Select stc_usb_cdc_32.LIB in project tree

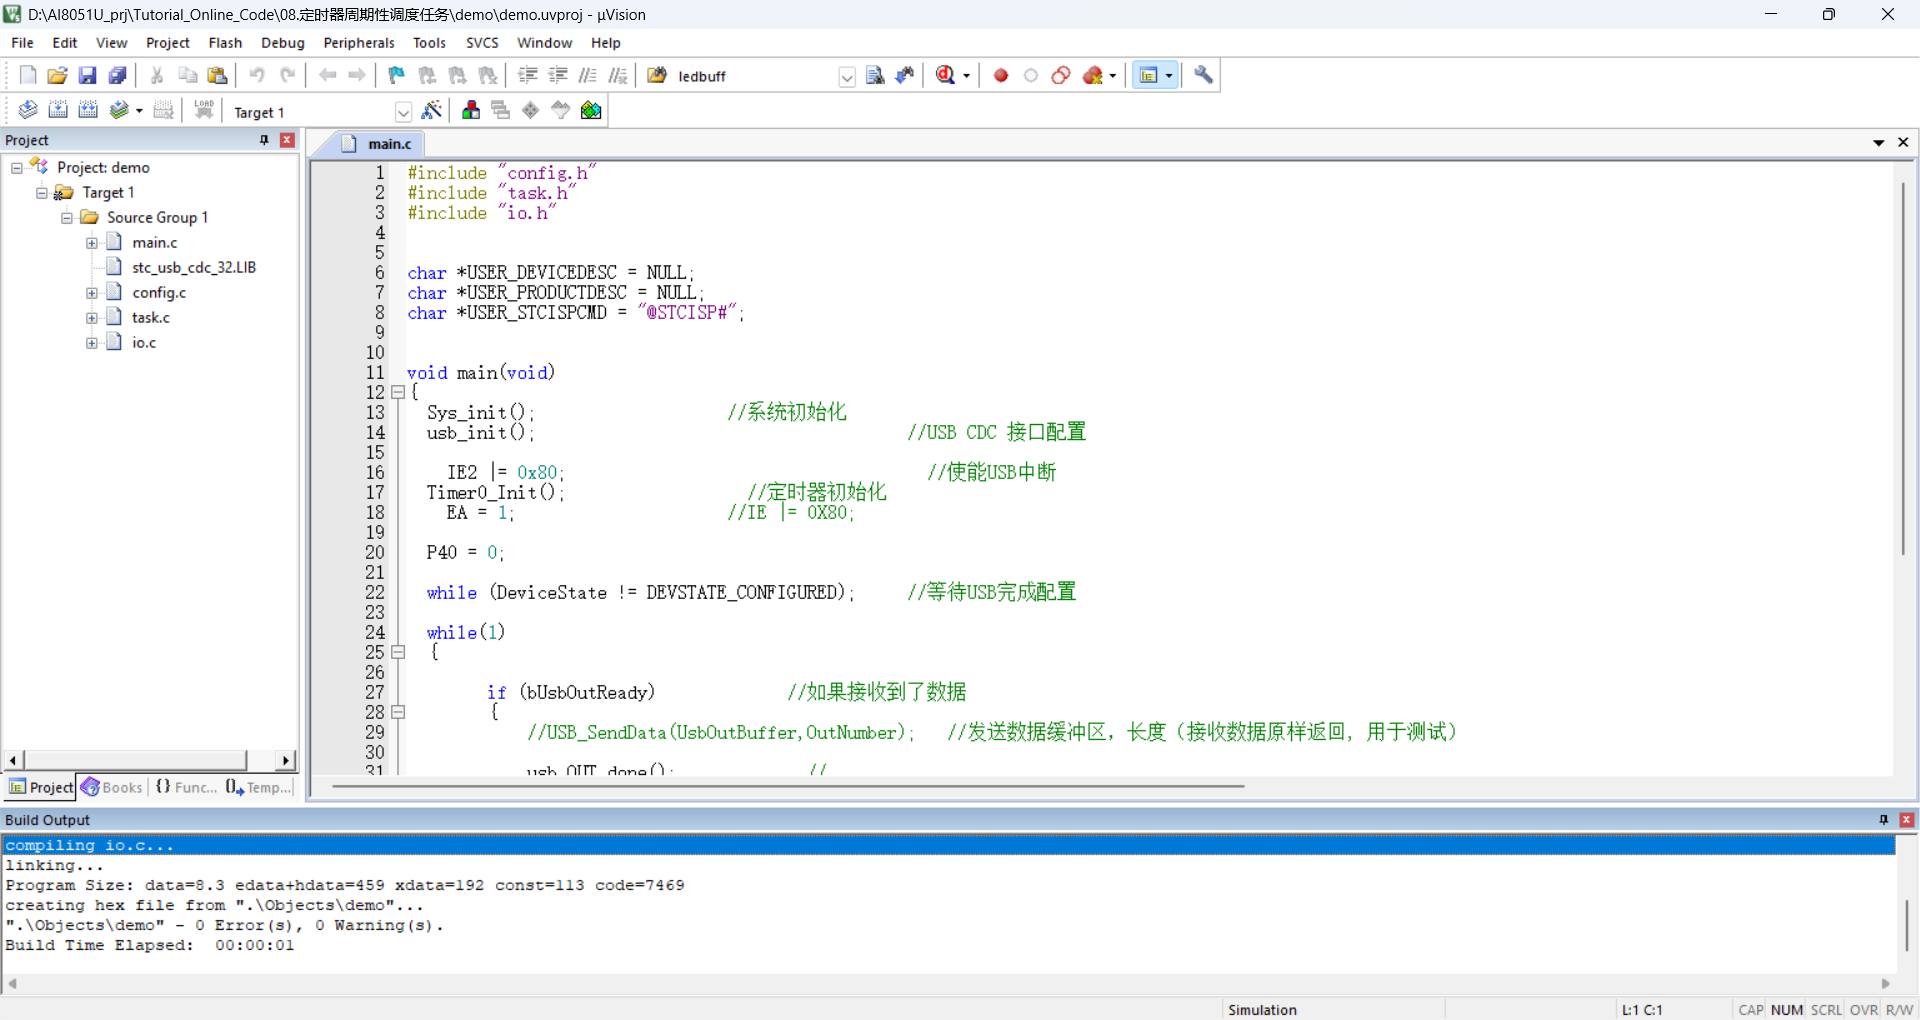click(194, 267)
